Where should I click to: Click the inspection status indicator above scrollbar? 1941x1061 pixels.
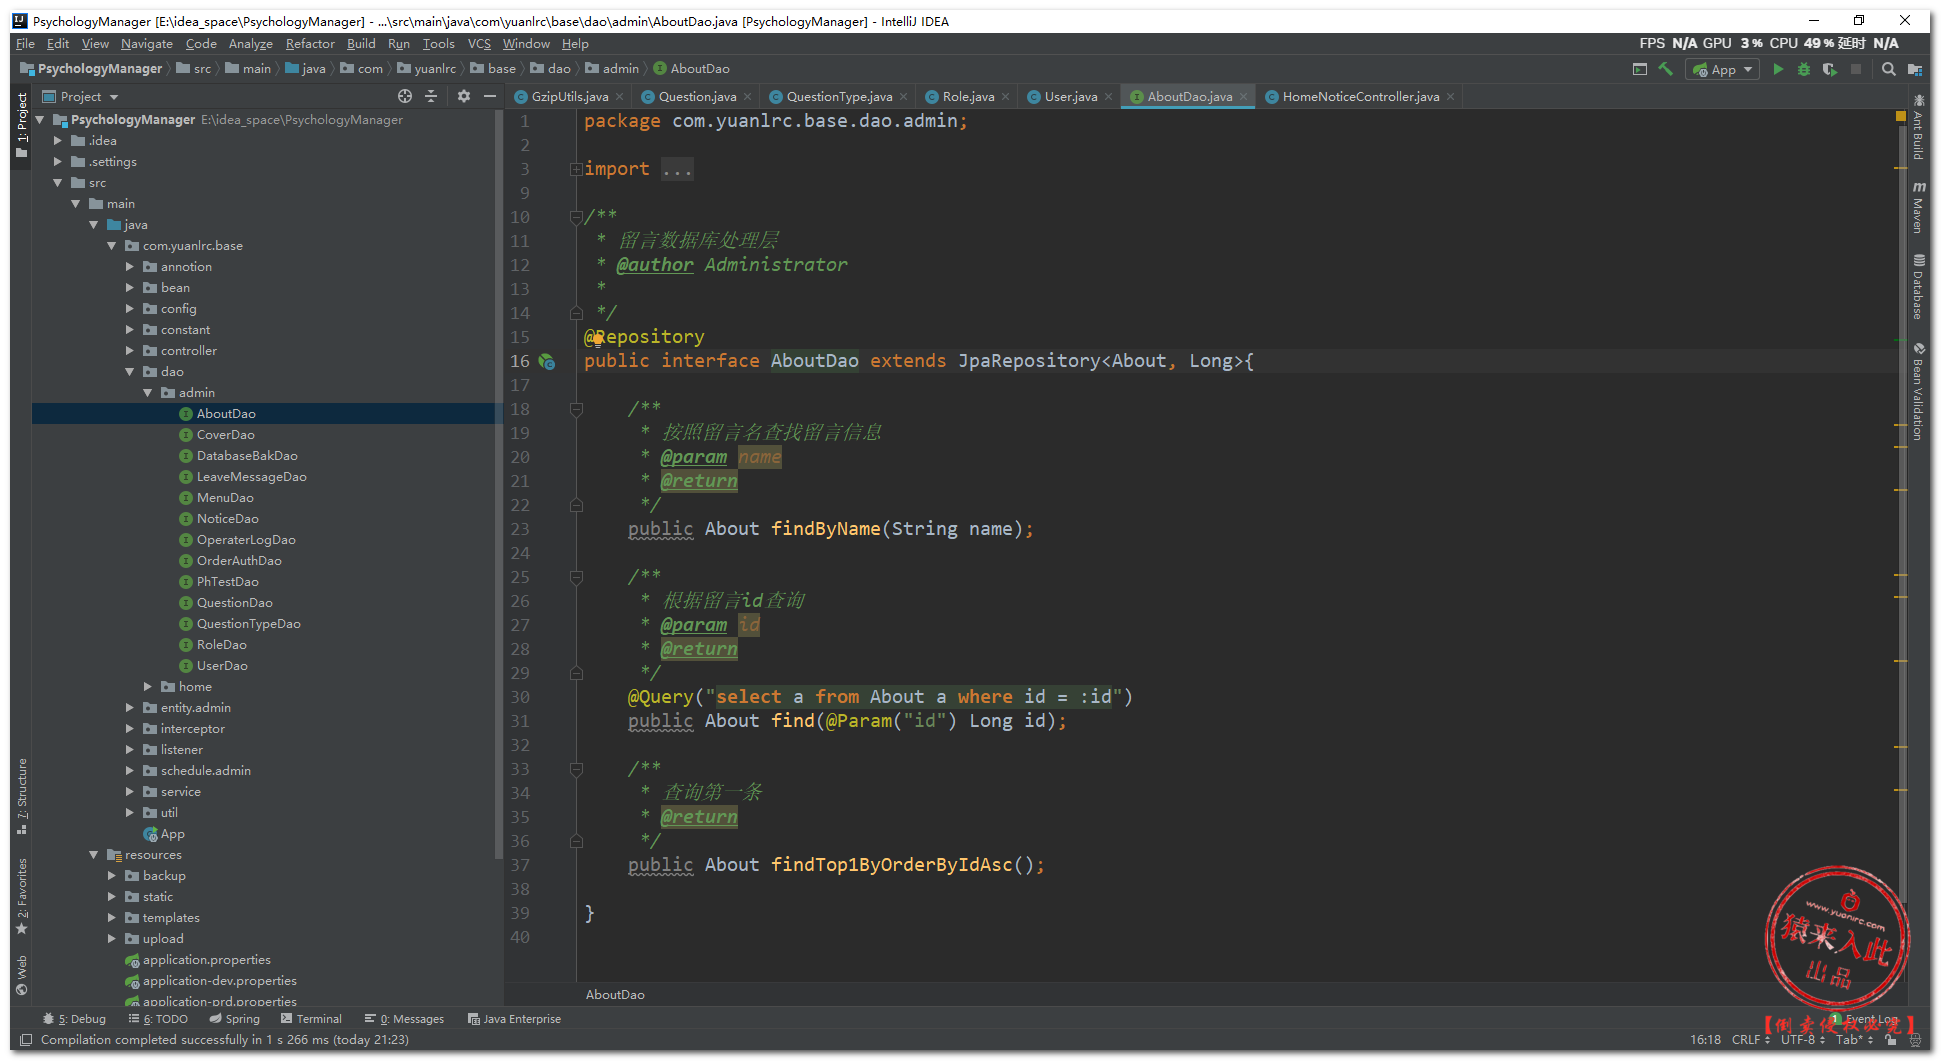click(x=1901, y=117)
